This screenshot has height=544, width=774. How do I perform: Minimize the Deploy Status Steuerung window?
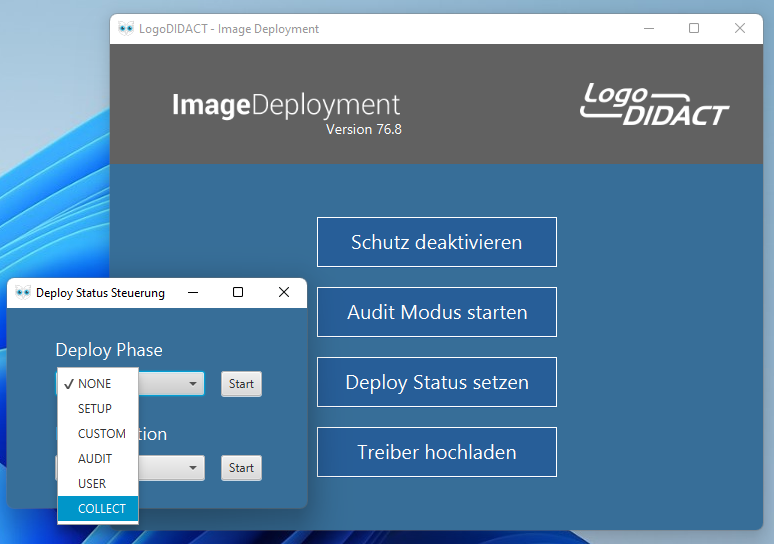[193, 292]
